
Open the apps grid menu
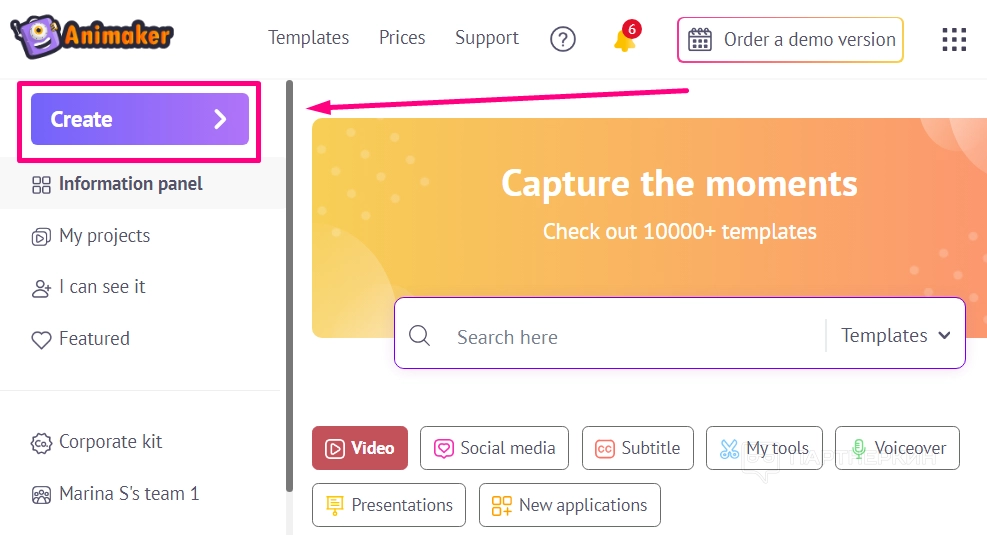954,39
